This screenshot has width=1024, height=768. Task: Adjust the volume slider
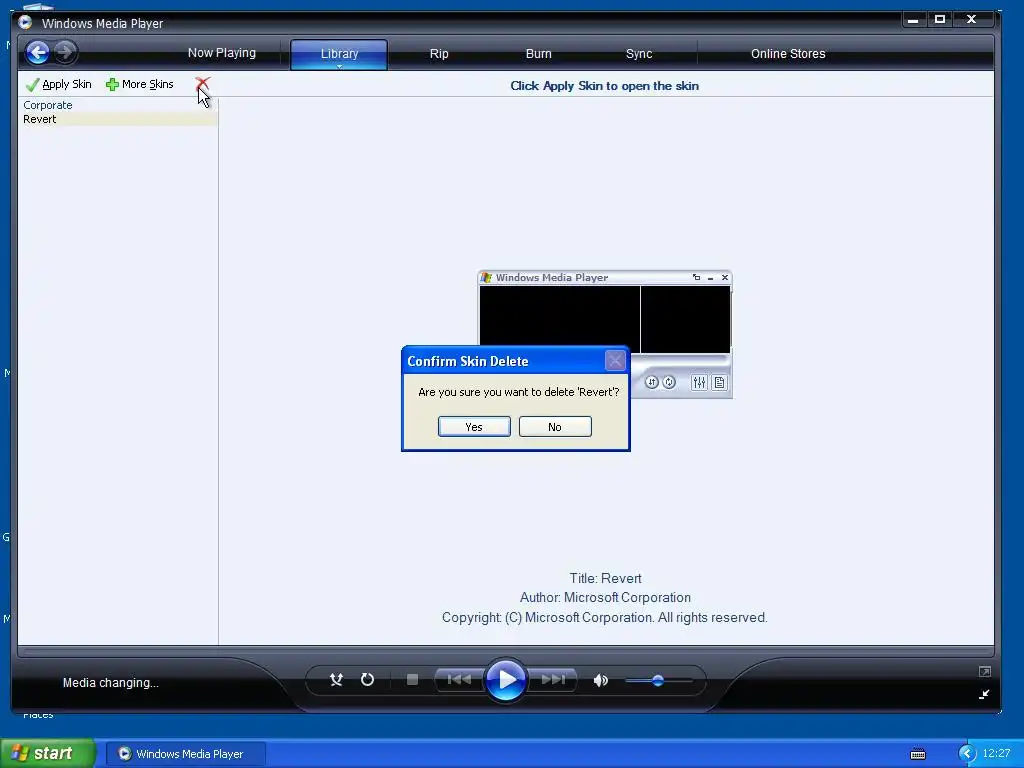[658, 680]
